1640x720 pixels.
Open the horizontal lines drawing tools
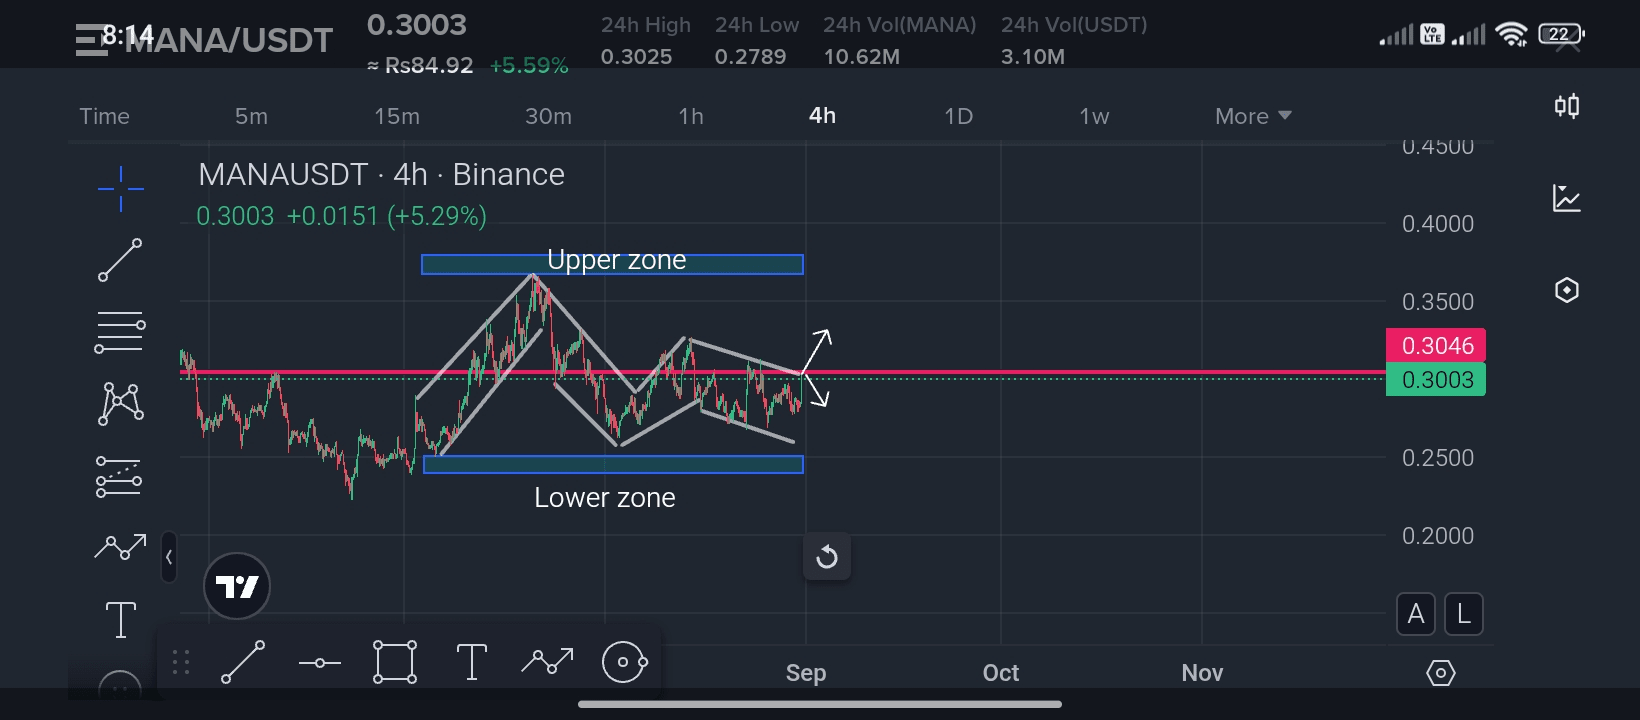pos(120,333)
